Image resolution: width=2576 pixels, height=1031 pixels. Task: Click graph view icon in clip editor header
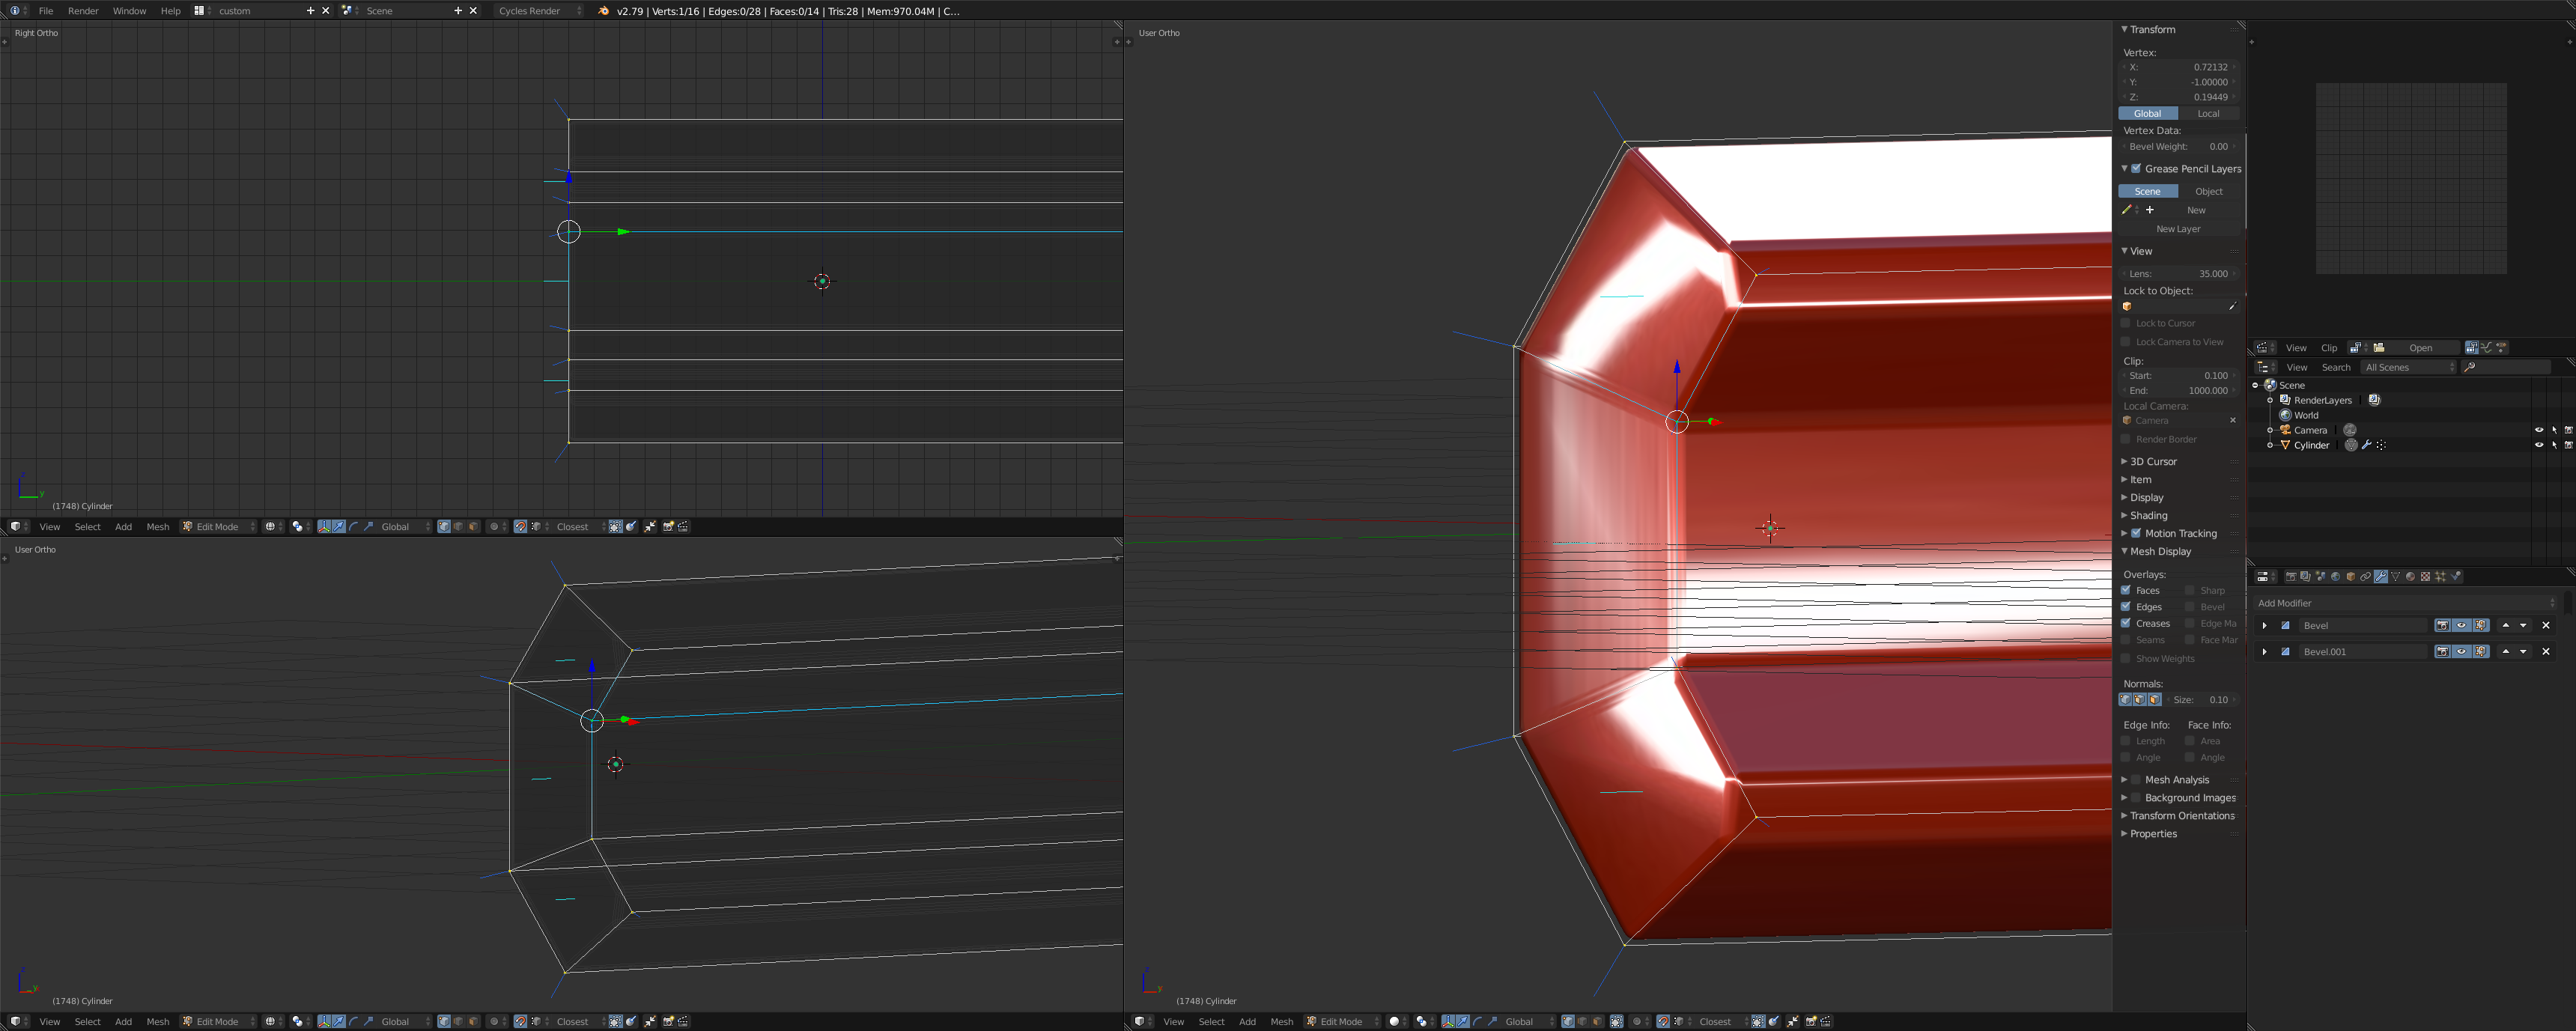pos(2486,348)
